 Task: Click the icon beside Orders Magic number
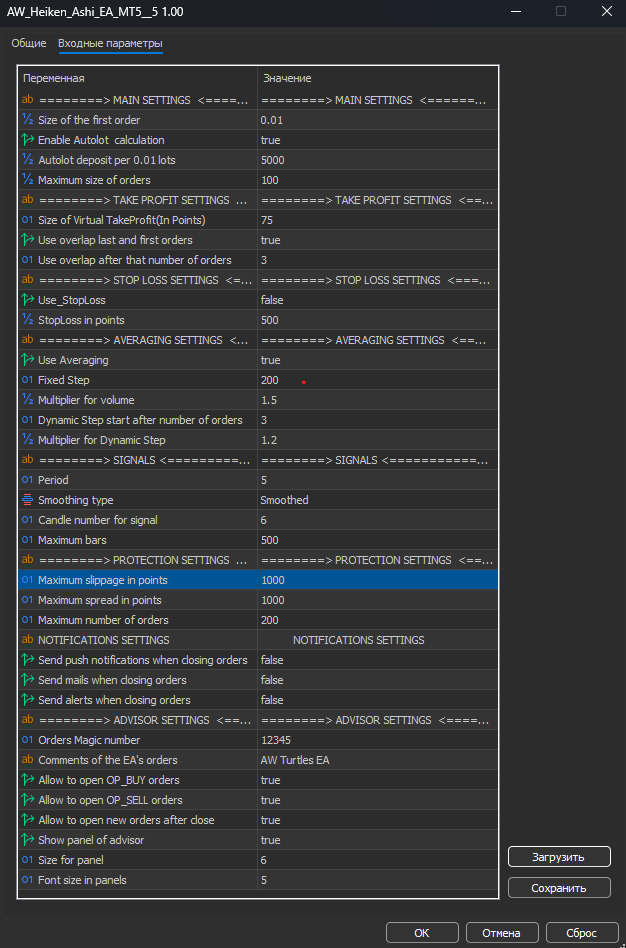pos(27,740)
